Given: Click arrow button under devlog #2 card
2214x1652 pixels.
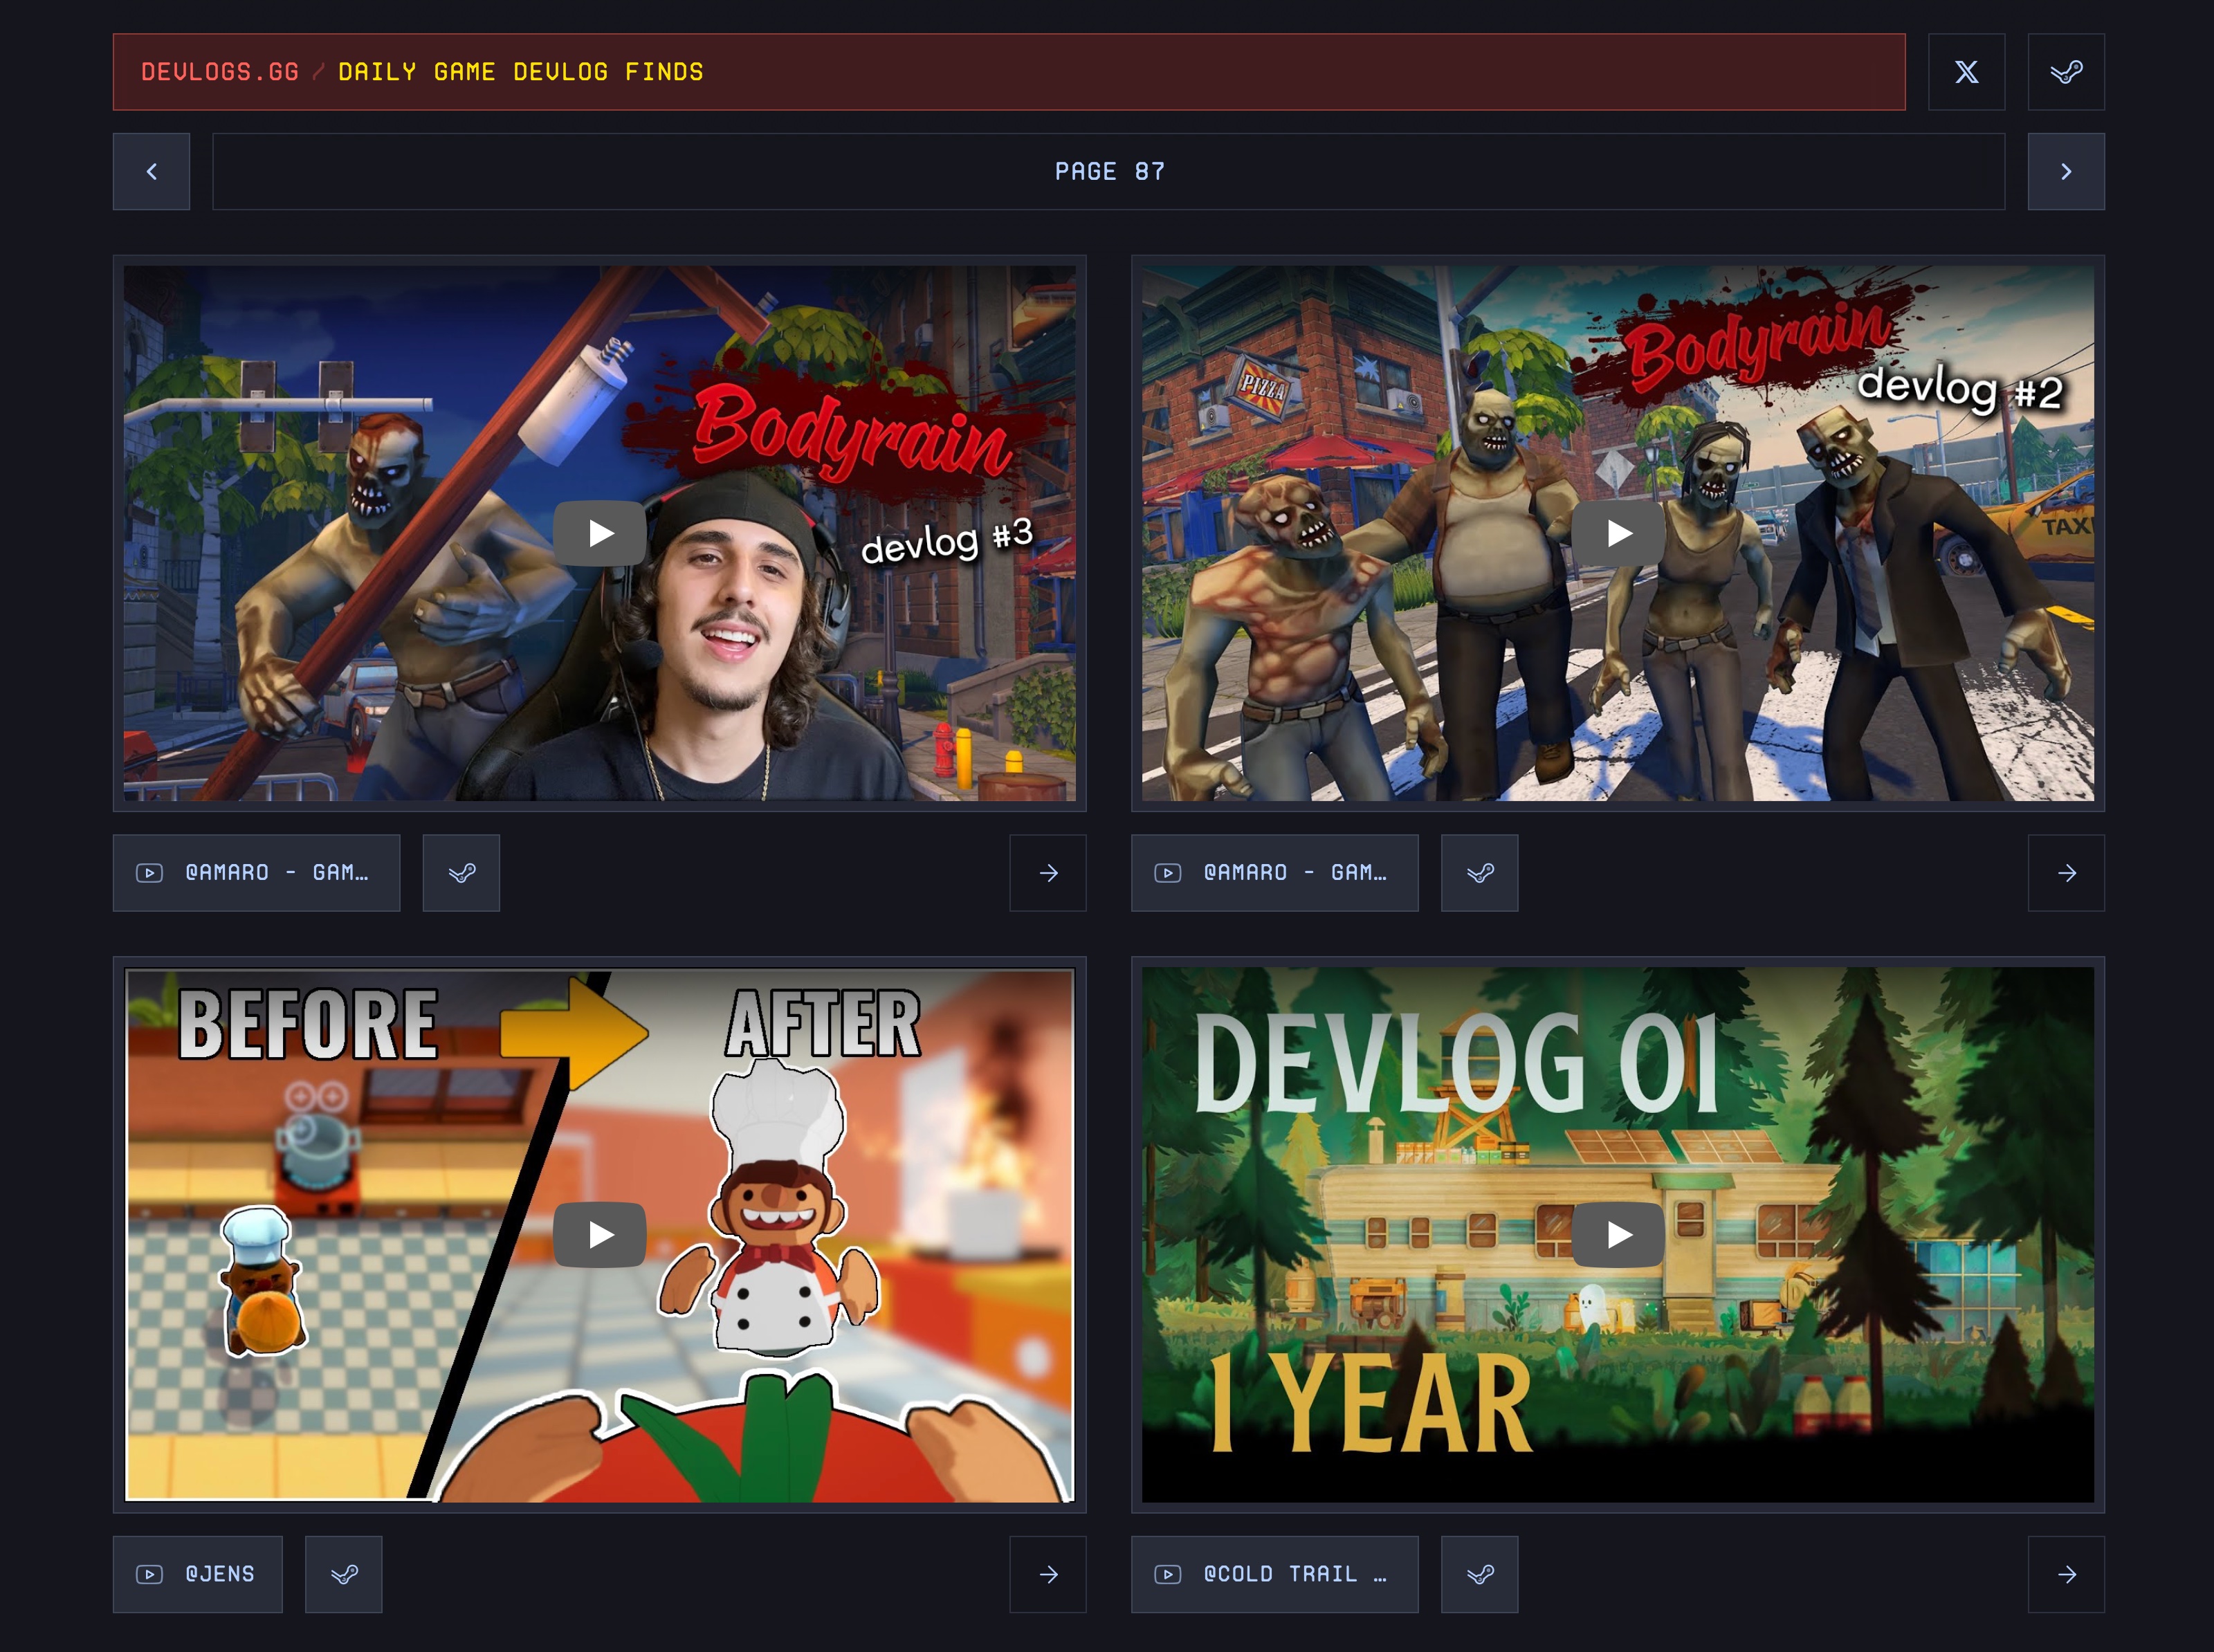Looking at the screenshot, I should tap(2066, 873).
